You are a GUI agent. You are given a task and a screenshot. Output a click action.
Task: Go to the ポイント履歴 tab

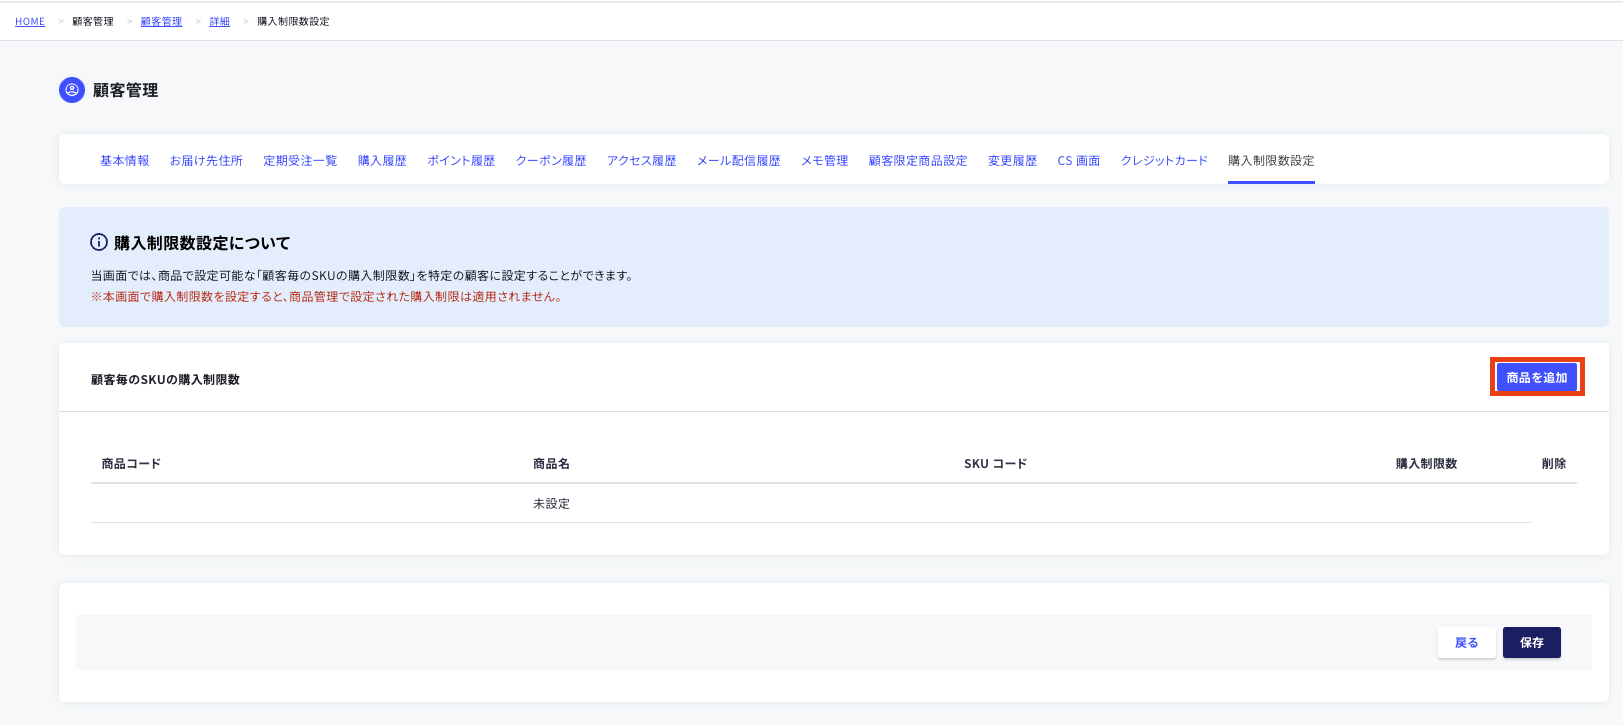pyautogui.click(x=461, y=161)
